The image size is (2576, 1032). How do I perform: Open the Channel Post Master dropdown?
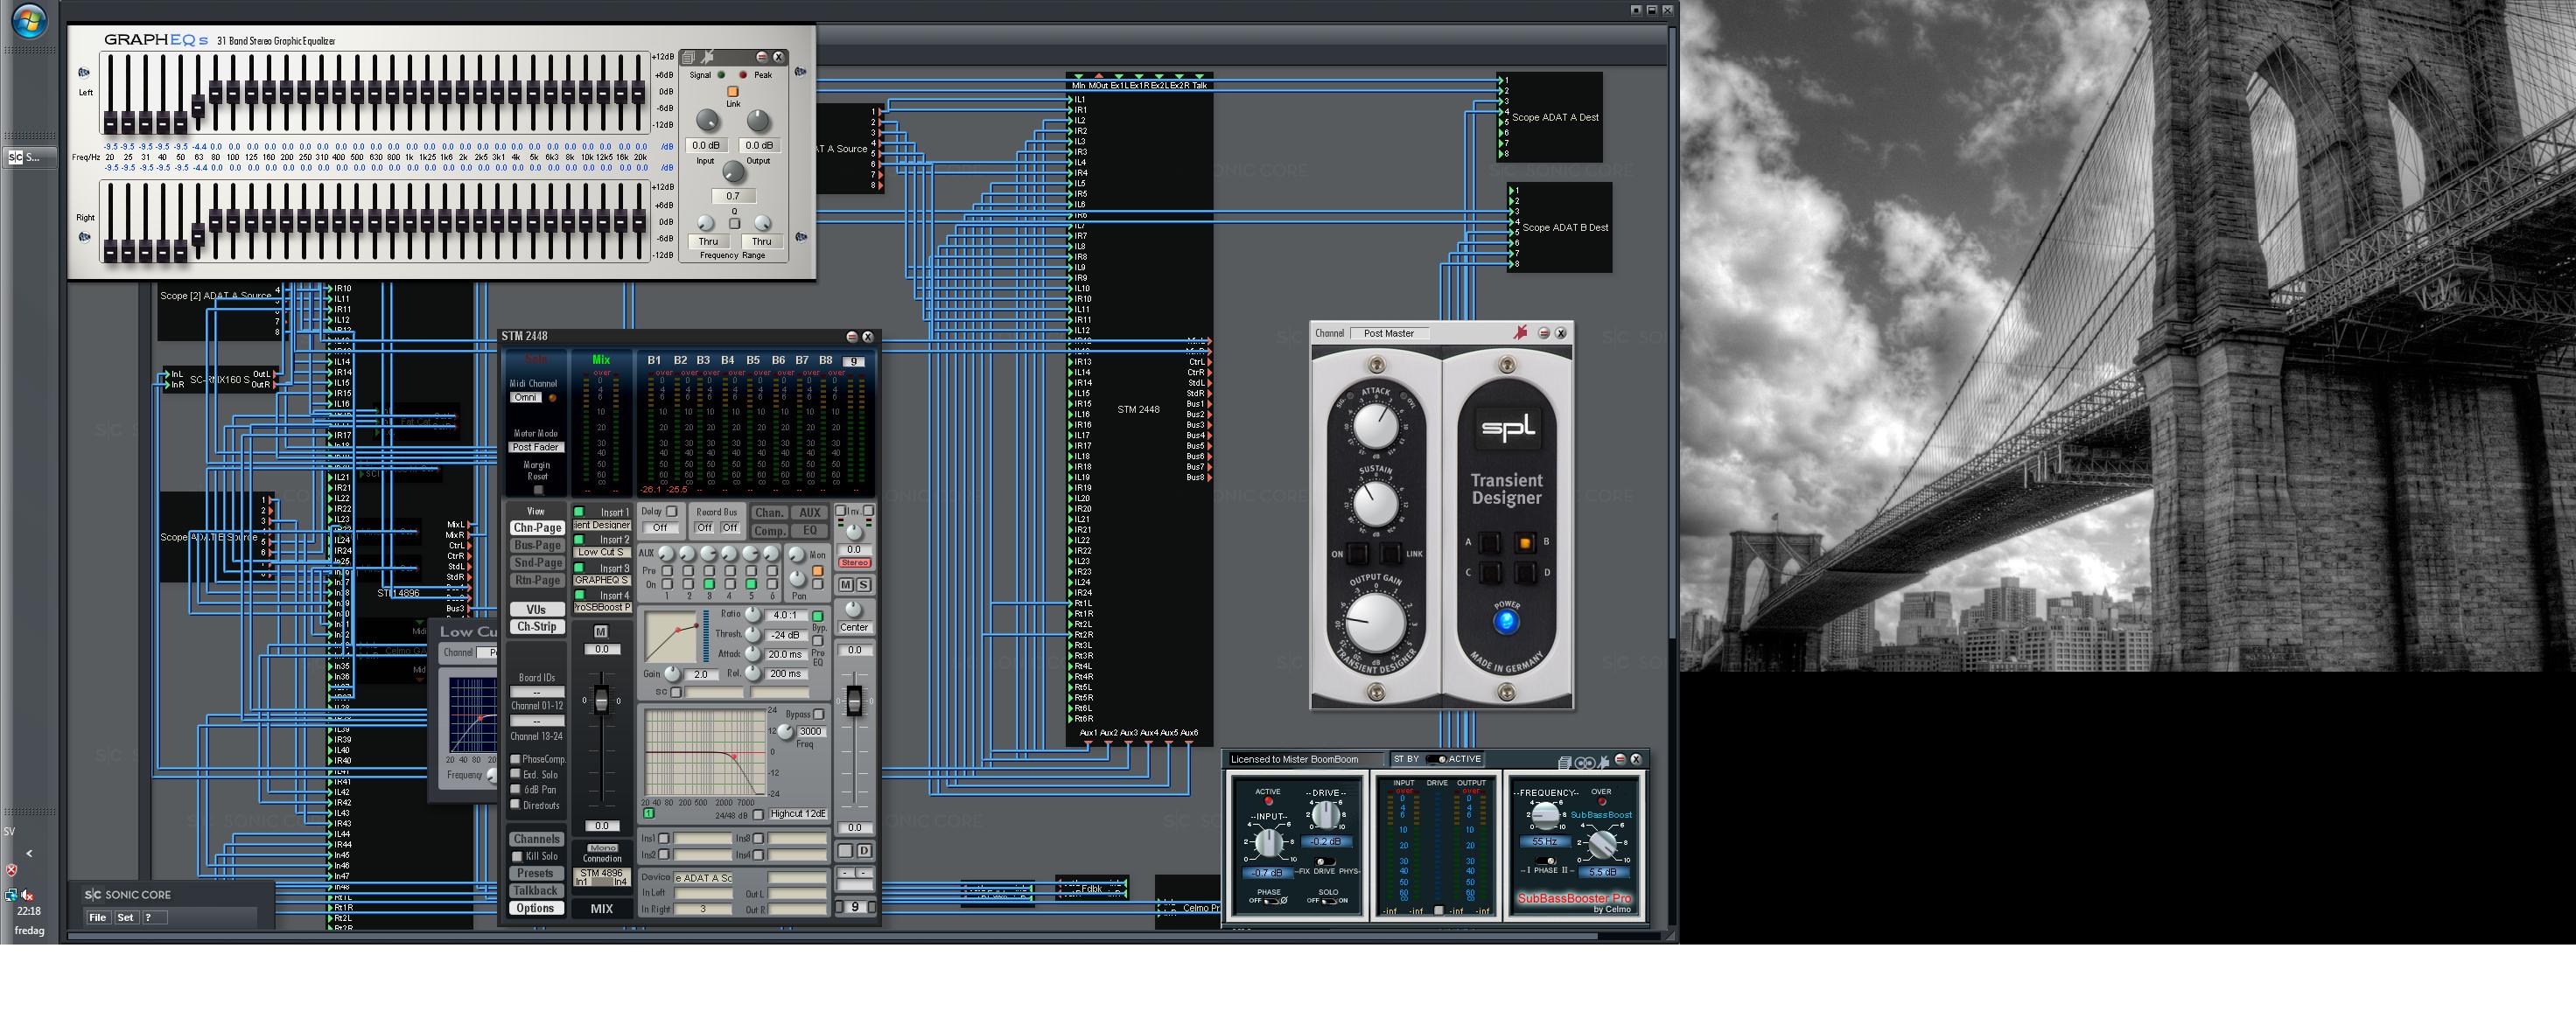click(x=1390, y=333)
